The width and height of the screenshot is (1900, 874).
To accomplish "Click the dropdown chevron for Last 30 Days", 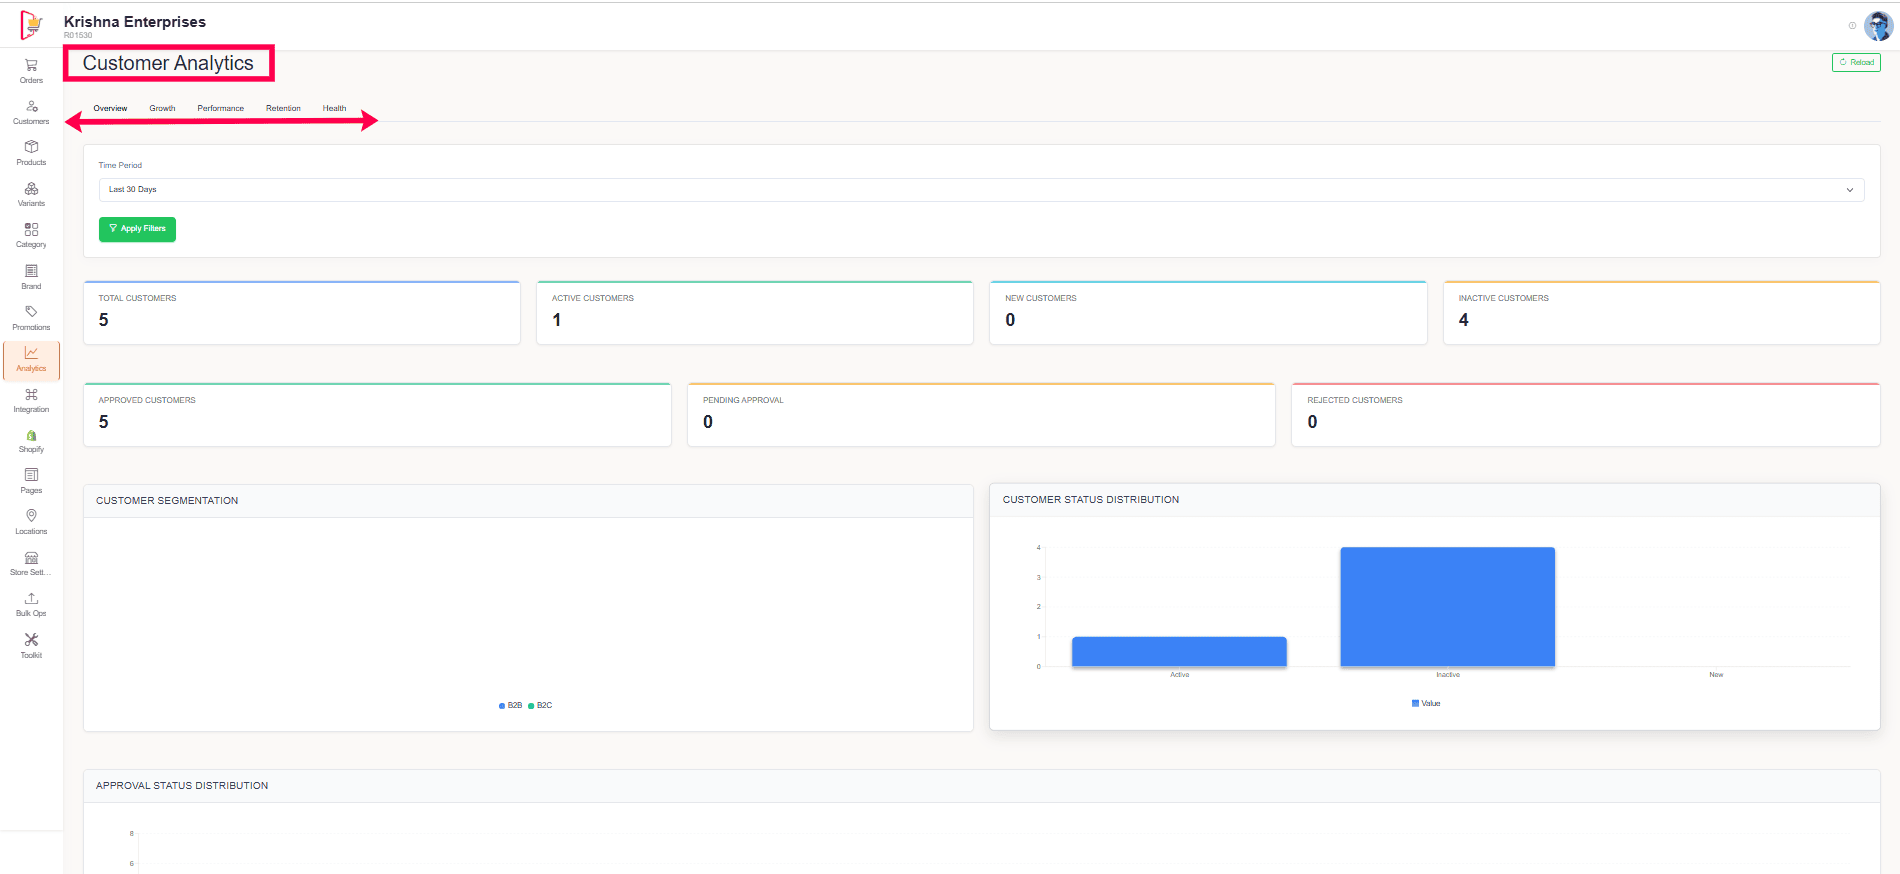I will click(1849, 190).
